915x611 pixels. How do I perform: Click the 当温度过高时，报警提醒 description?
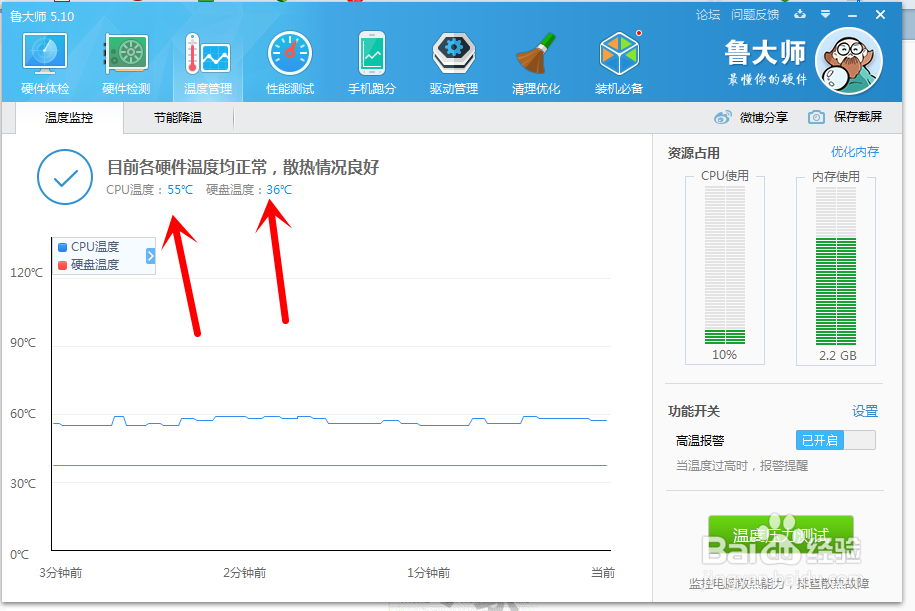[742, 466]
